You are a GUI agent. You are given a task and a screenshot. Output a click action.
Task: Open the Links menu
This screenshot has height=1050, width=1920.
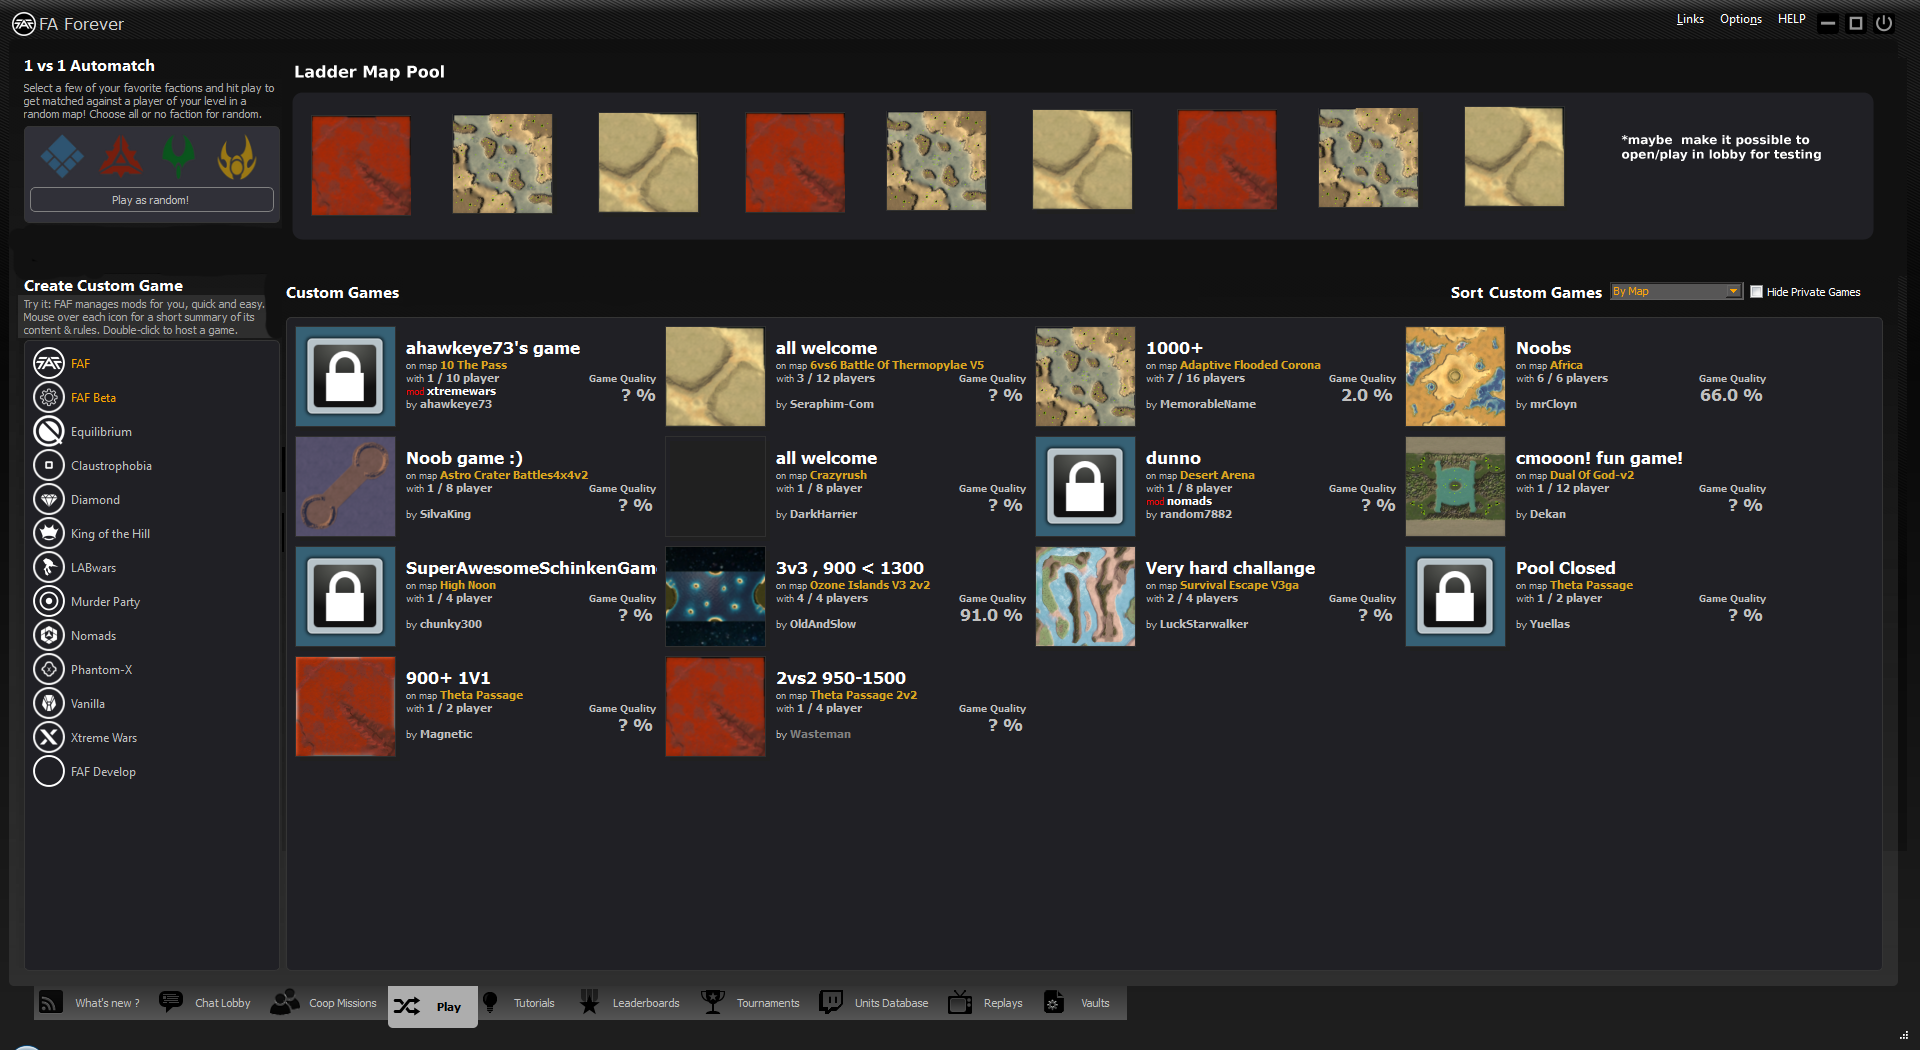[x=1690, y=19]
